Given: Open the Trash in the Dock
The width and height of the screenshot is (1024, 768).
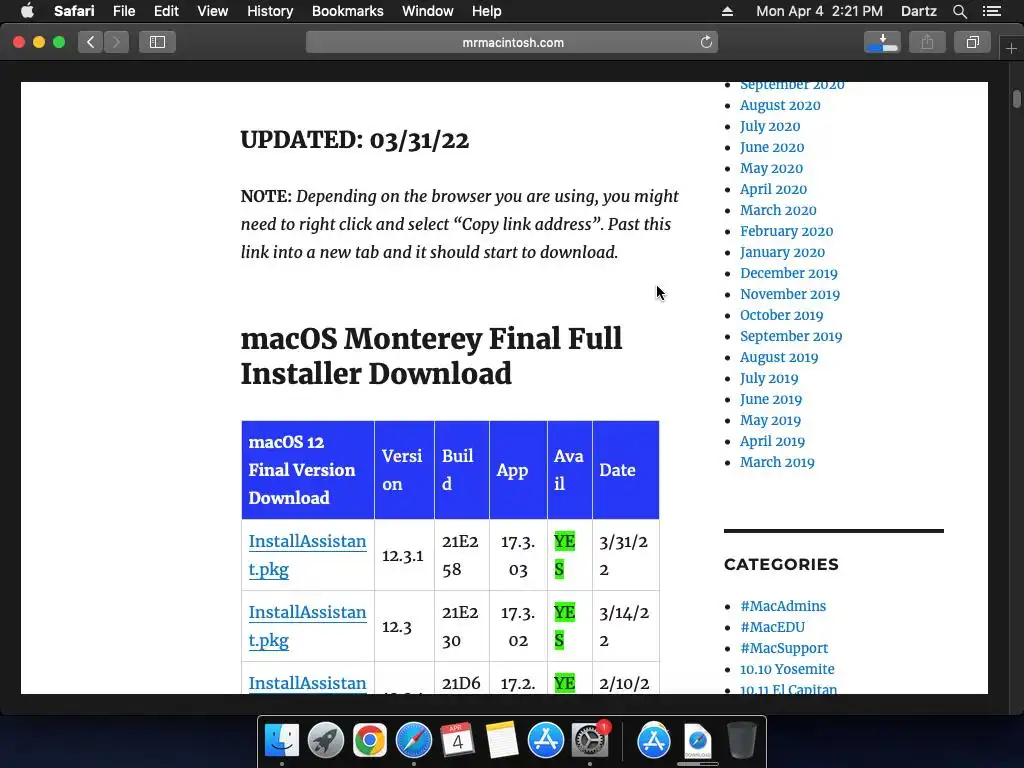Looking at the screenshot, I should point(741,741).
